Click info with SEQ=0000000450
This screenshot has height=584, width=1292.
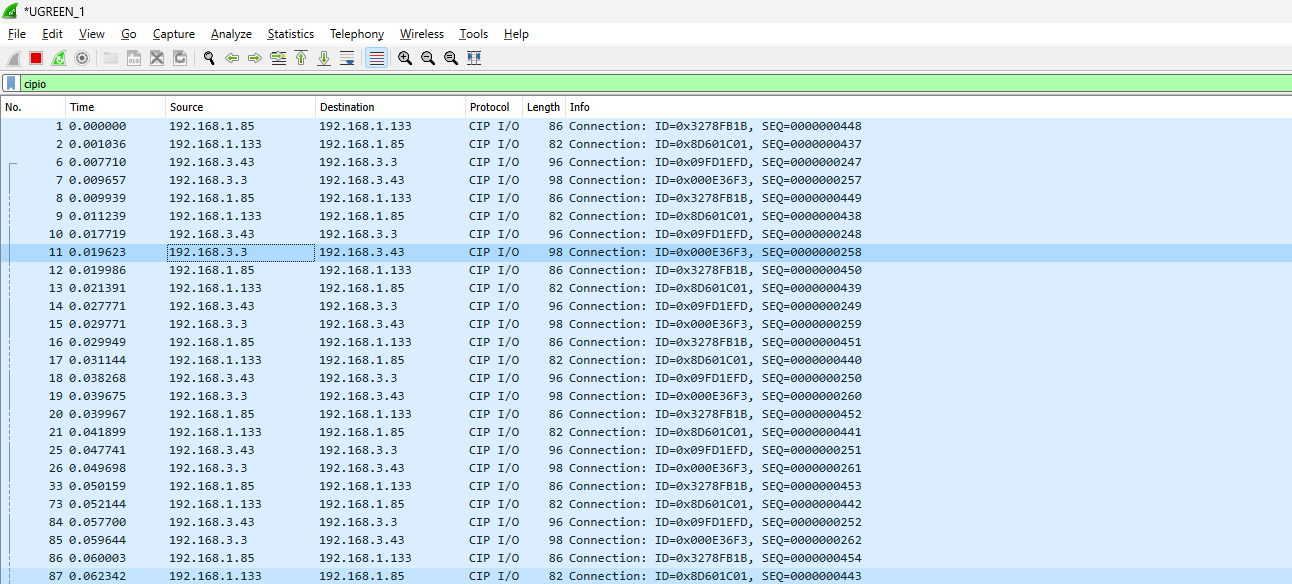pos(715,270)
